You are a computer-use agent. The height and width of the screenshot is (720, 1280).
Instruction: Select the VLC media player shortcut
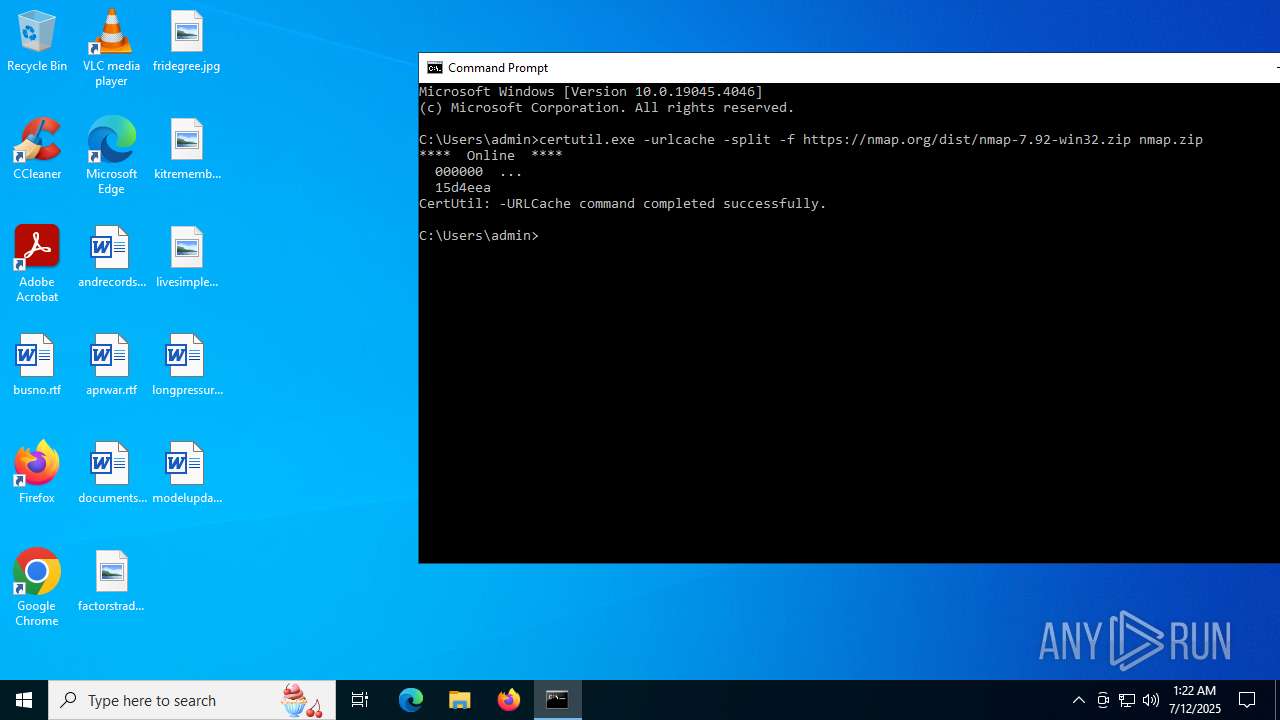tap(111, 48)
